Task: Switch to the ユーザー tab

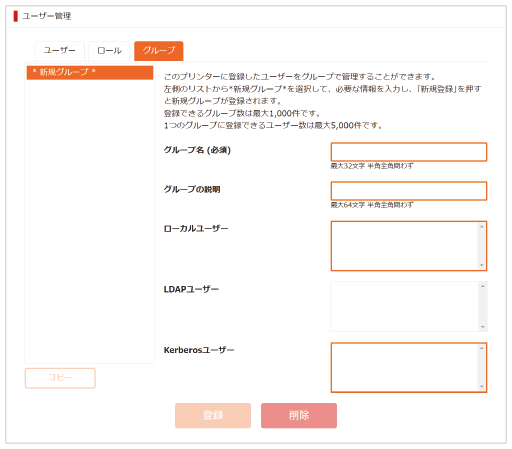Action: coord(60,51)
